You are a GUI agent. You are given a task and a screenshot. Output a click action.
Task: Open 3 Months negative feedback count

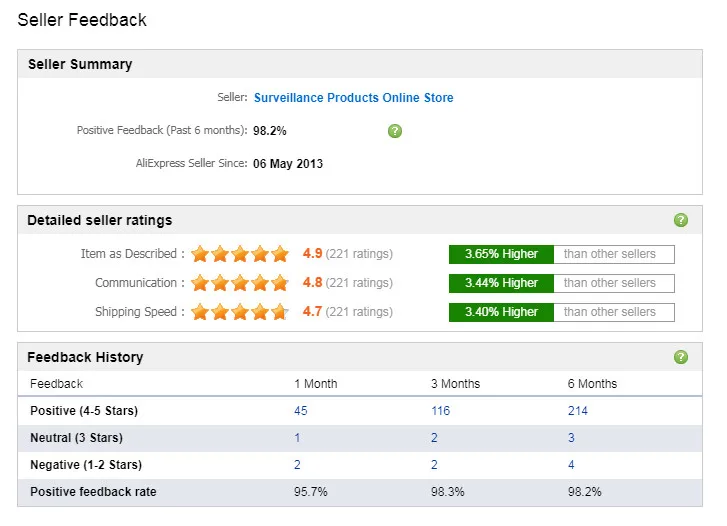click(x=434, y=465)
